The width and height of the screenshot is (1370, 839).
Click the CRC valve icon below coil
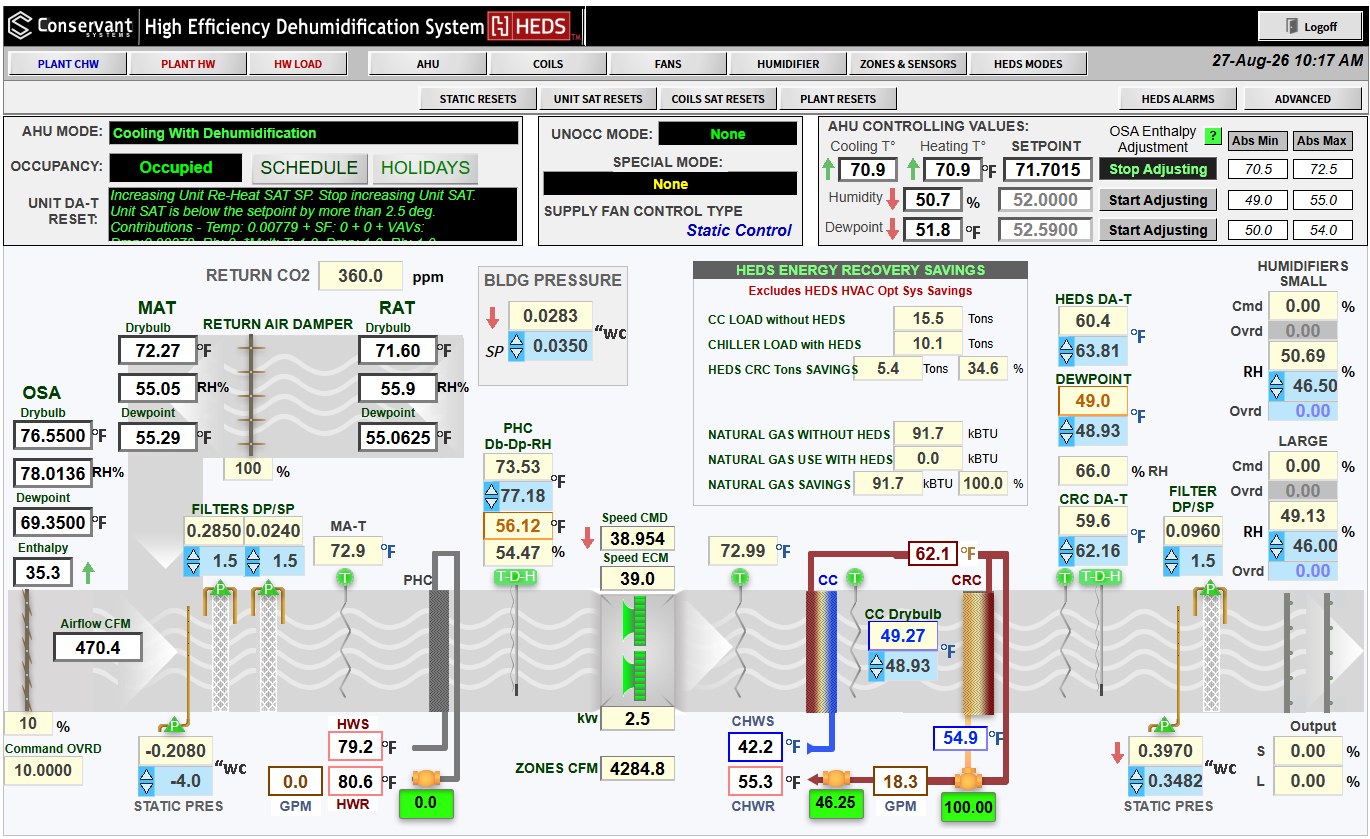click(x=967, y=778)
